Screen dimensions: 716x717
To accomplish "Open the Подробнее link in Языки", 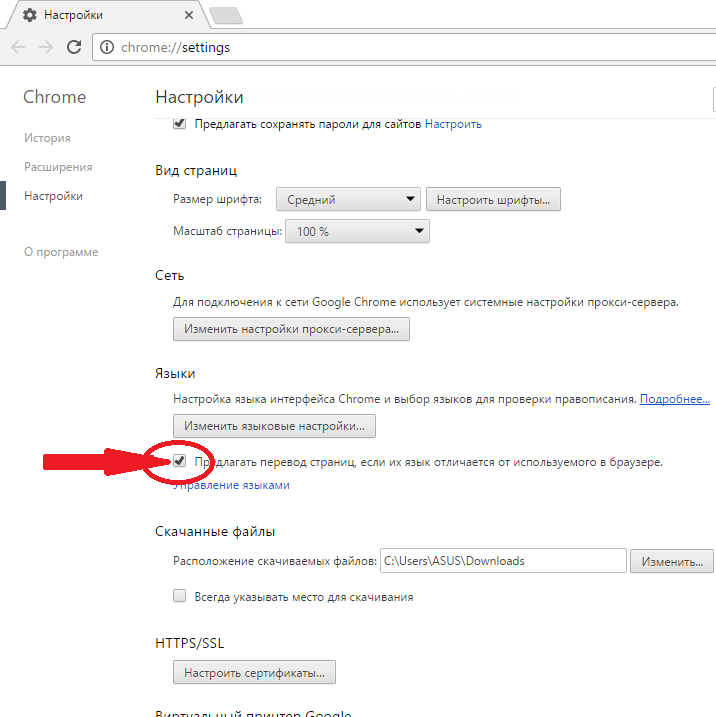I will (674, 399).
